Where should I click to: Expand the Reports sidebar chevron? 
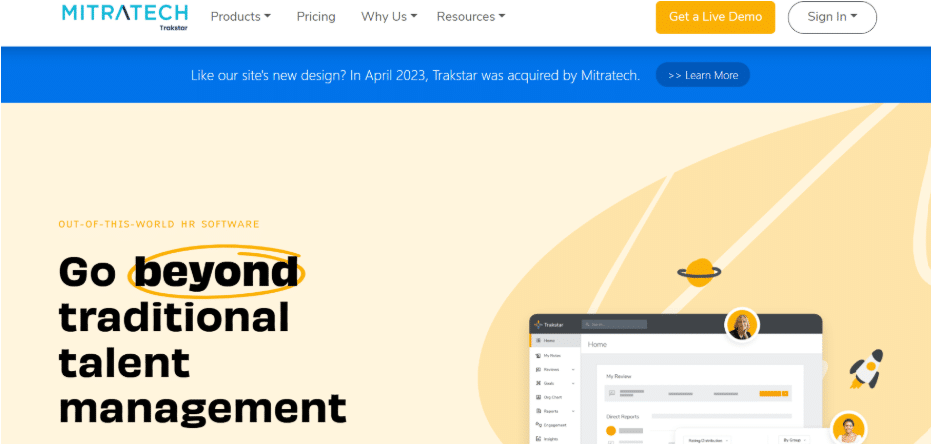[x=573, y=411]
